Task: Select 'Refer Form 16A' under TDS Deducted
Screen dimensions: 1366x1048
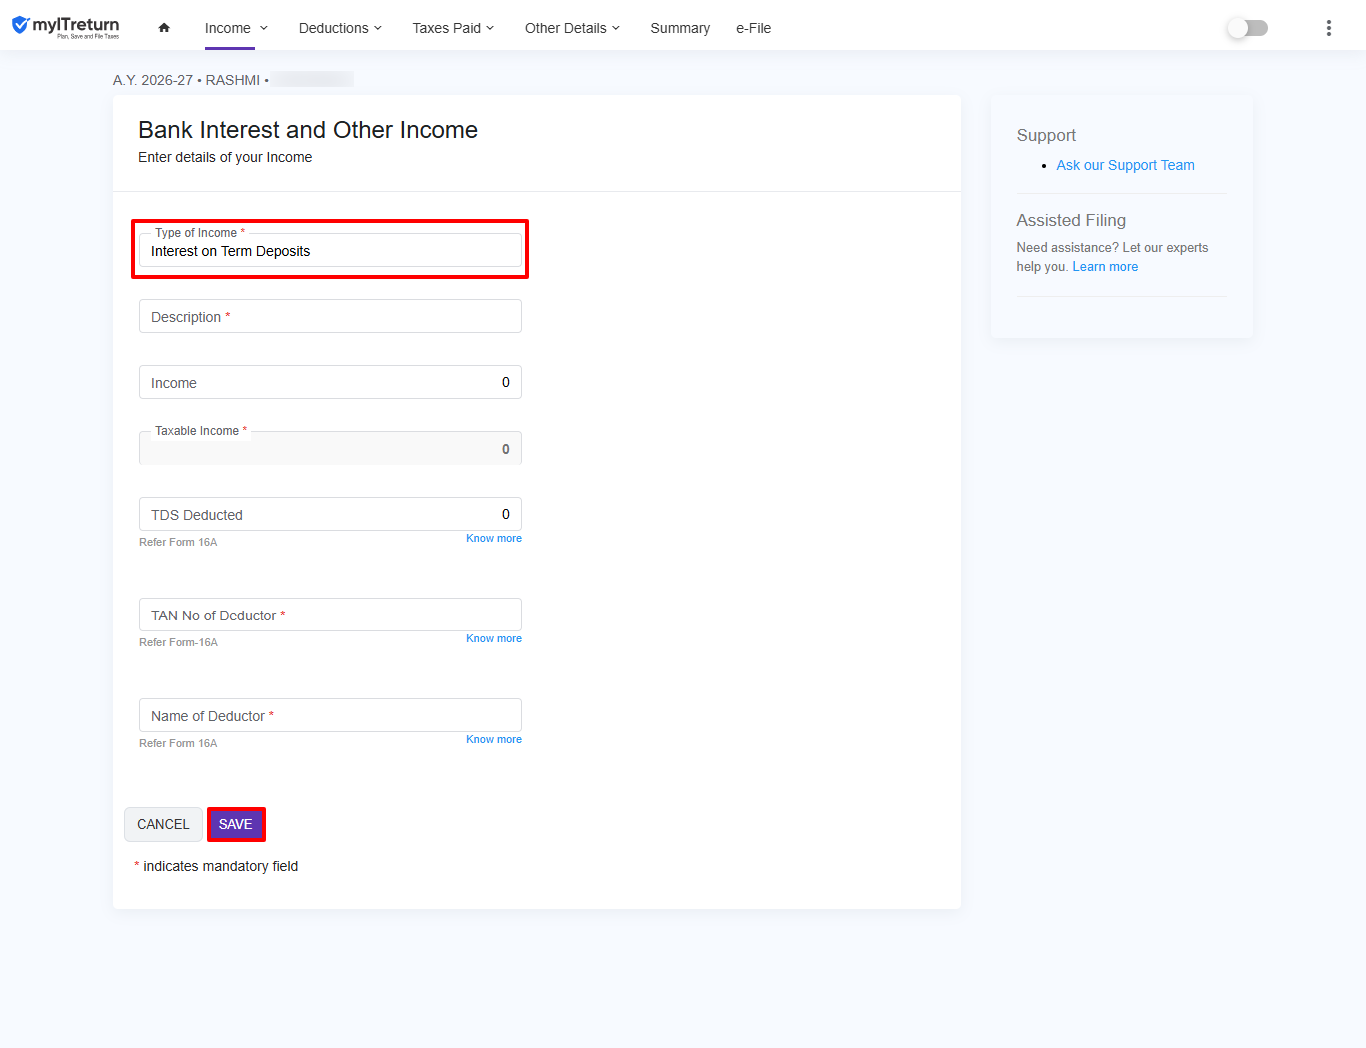Action: click(x=178, y=542)
